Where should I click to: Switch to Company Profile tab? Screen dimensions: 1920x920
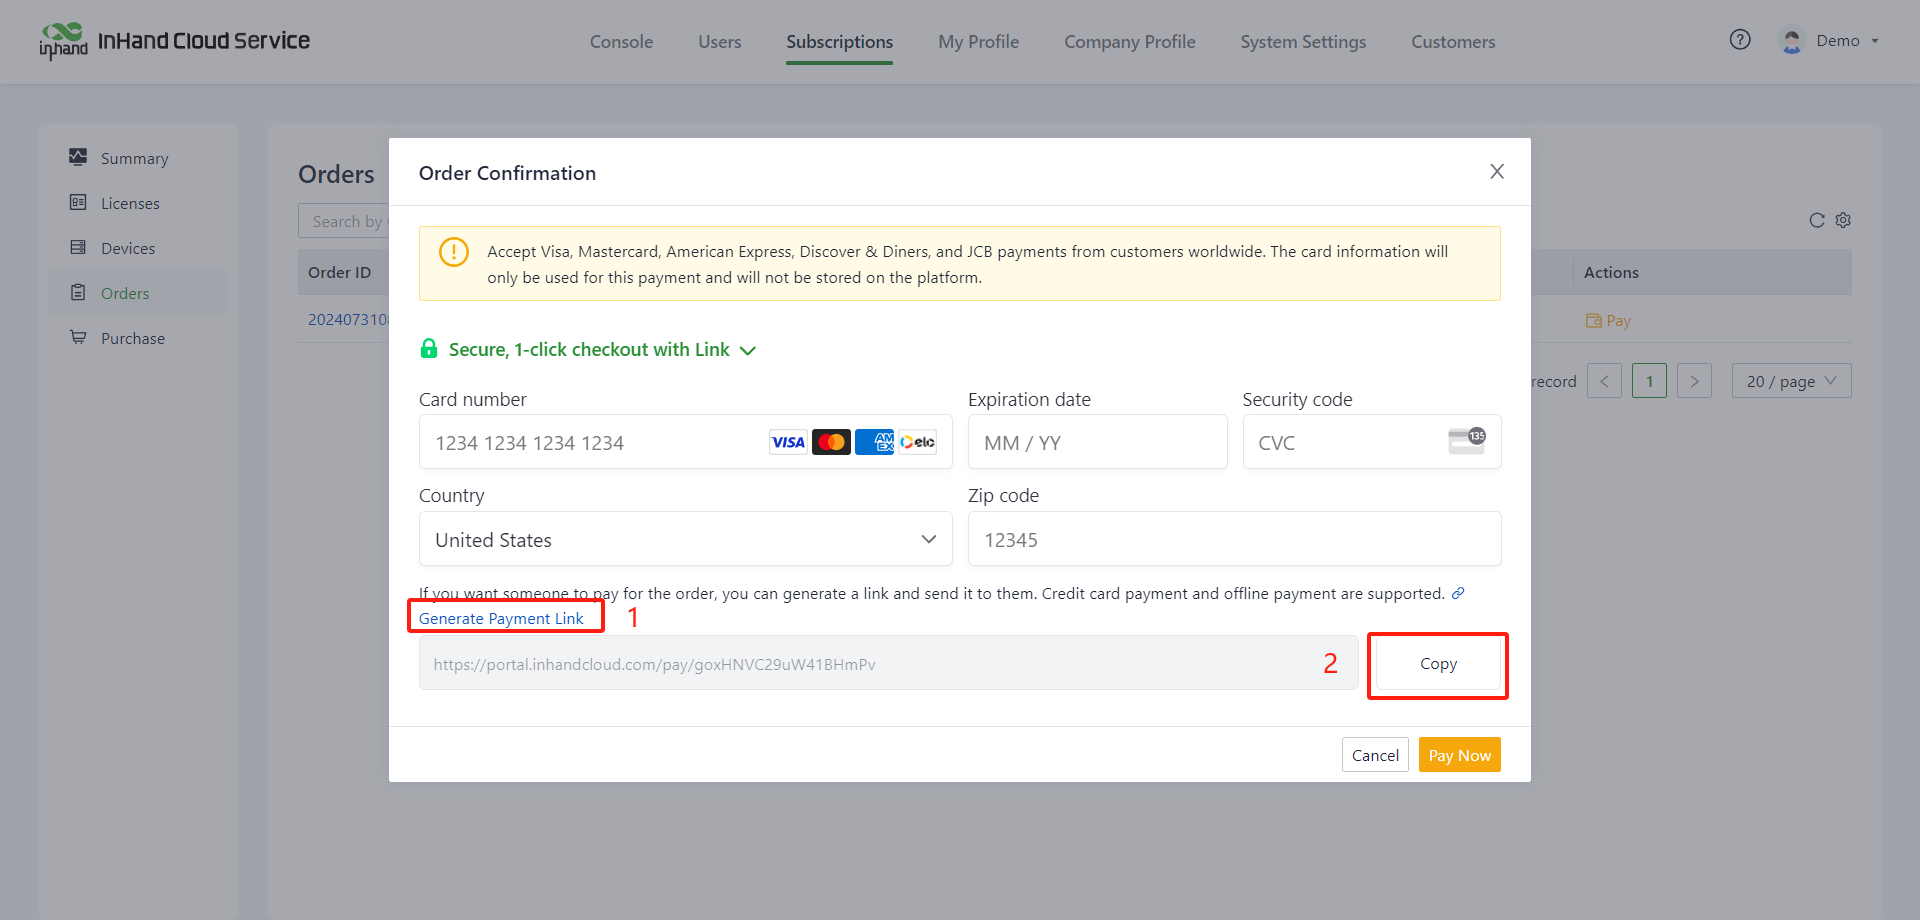coord(1129,42)
